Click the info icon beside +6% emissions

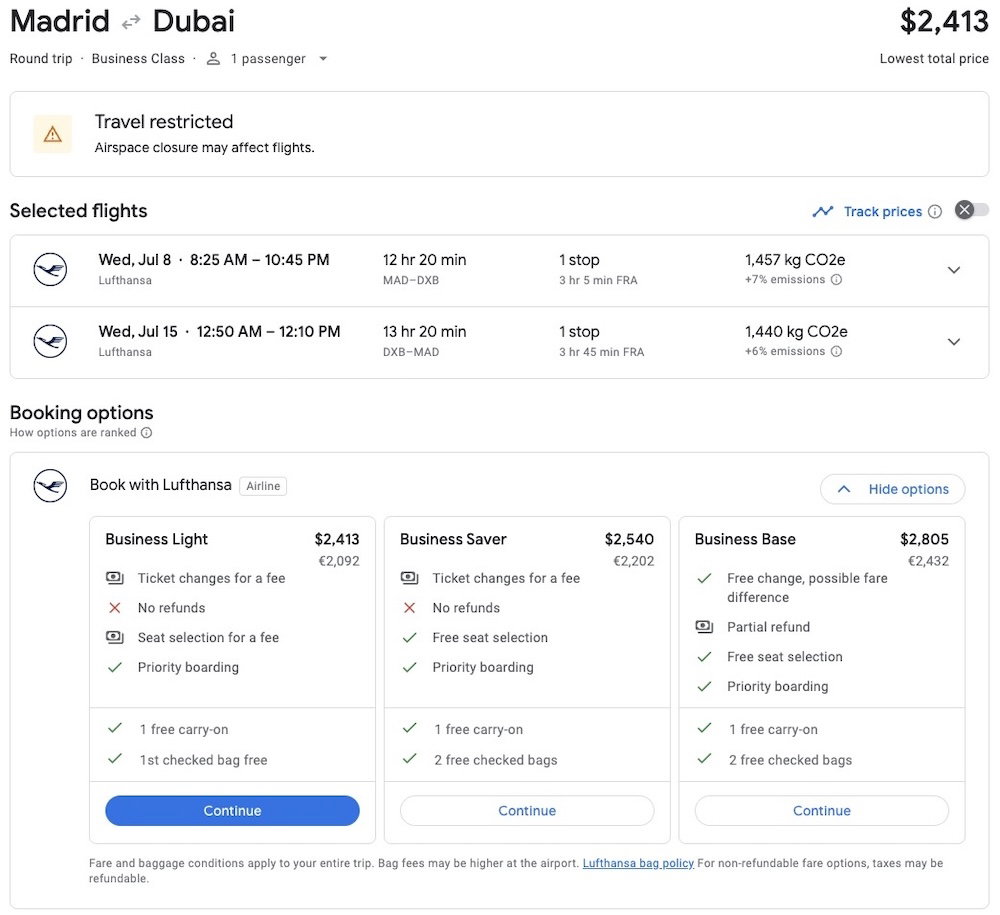[x=837, y=352]
